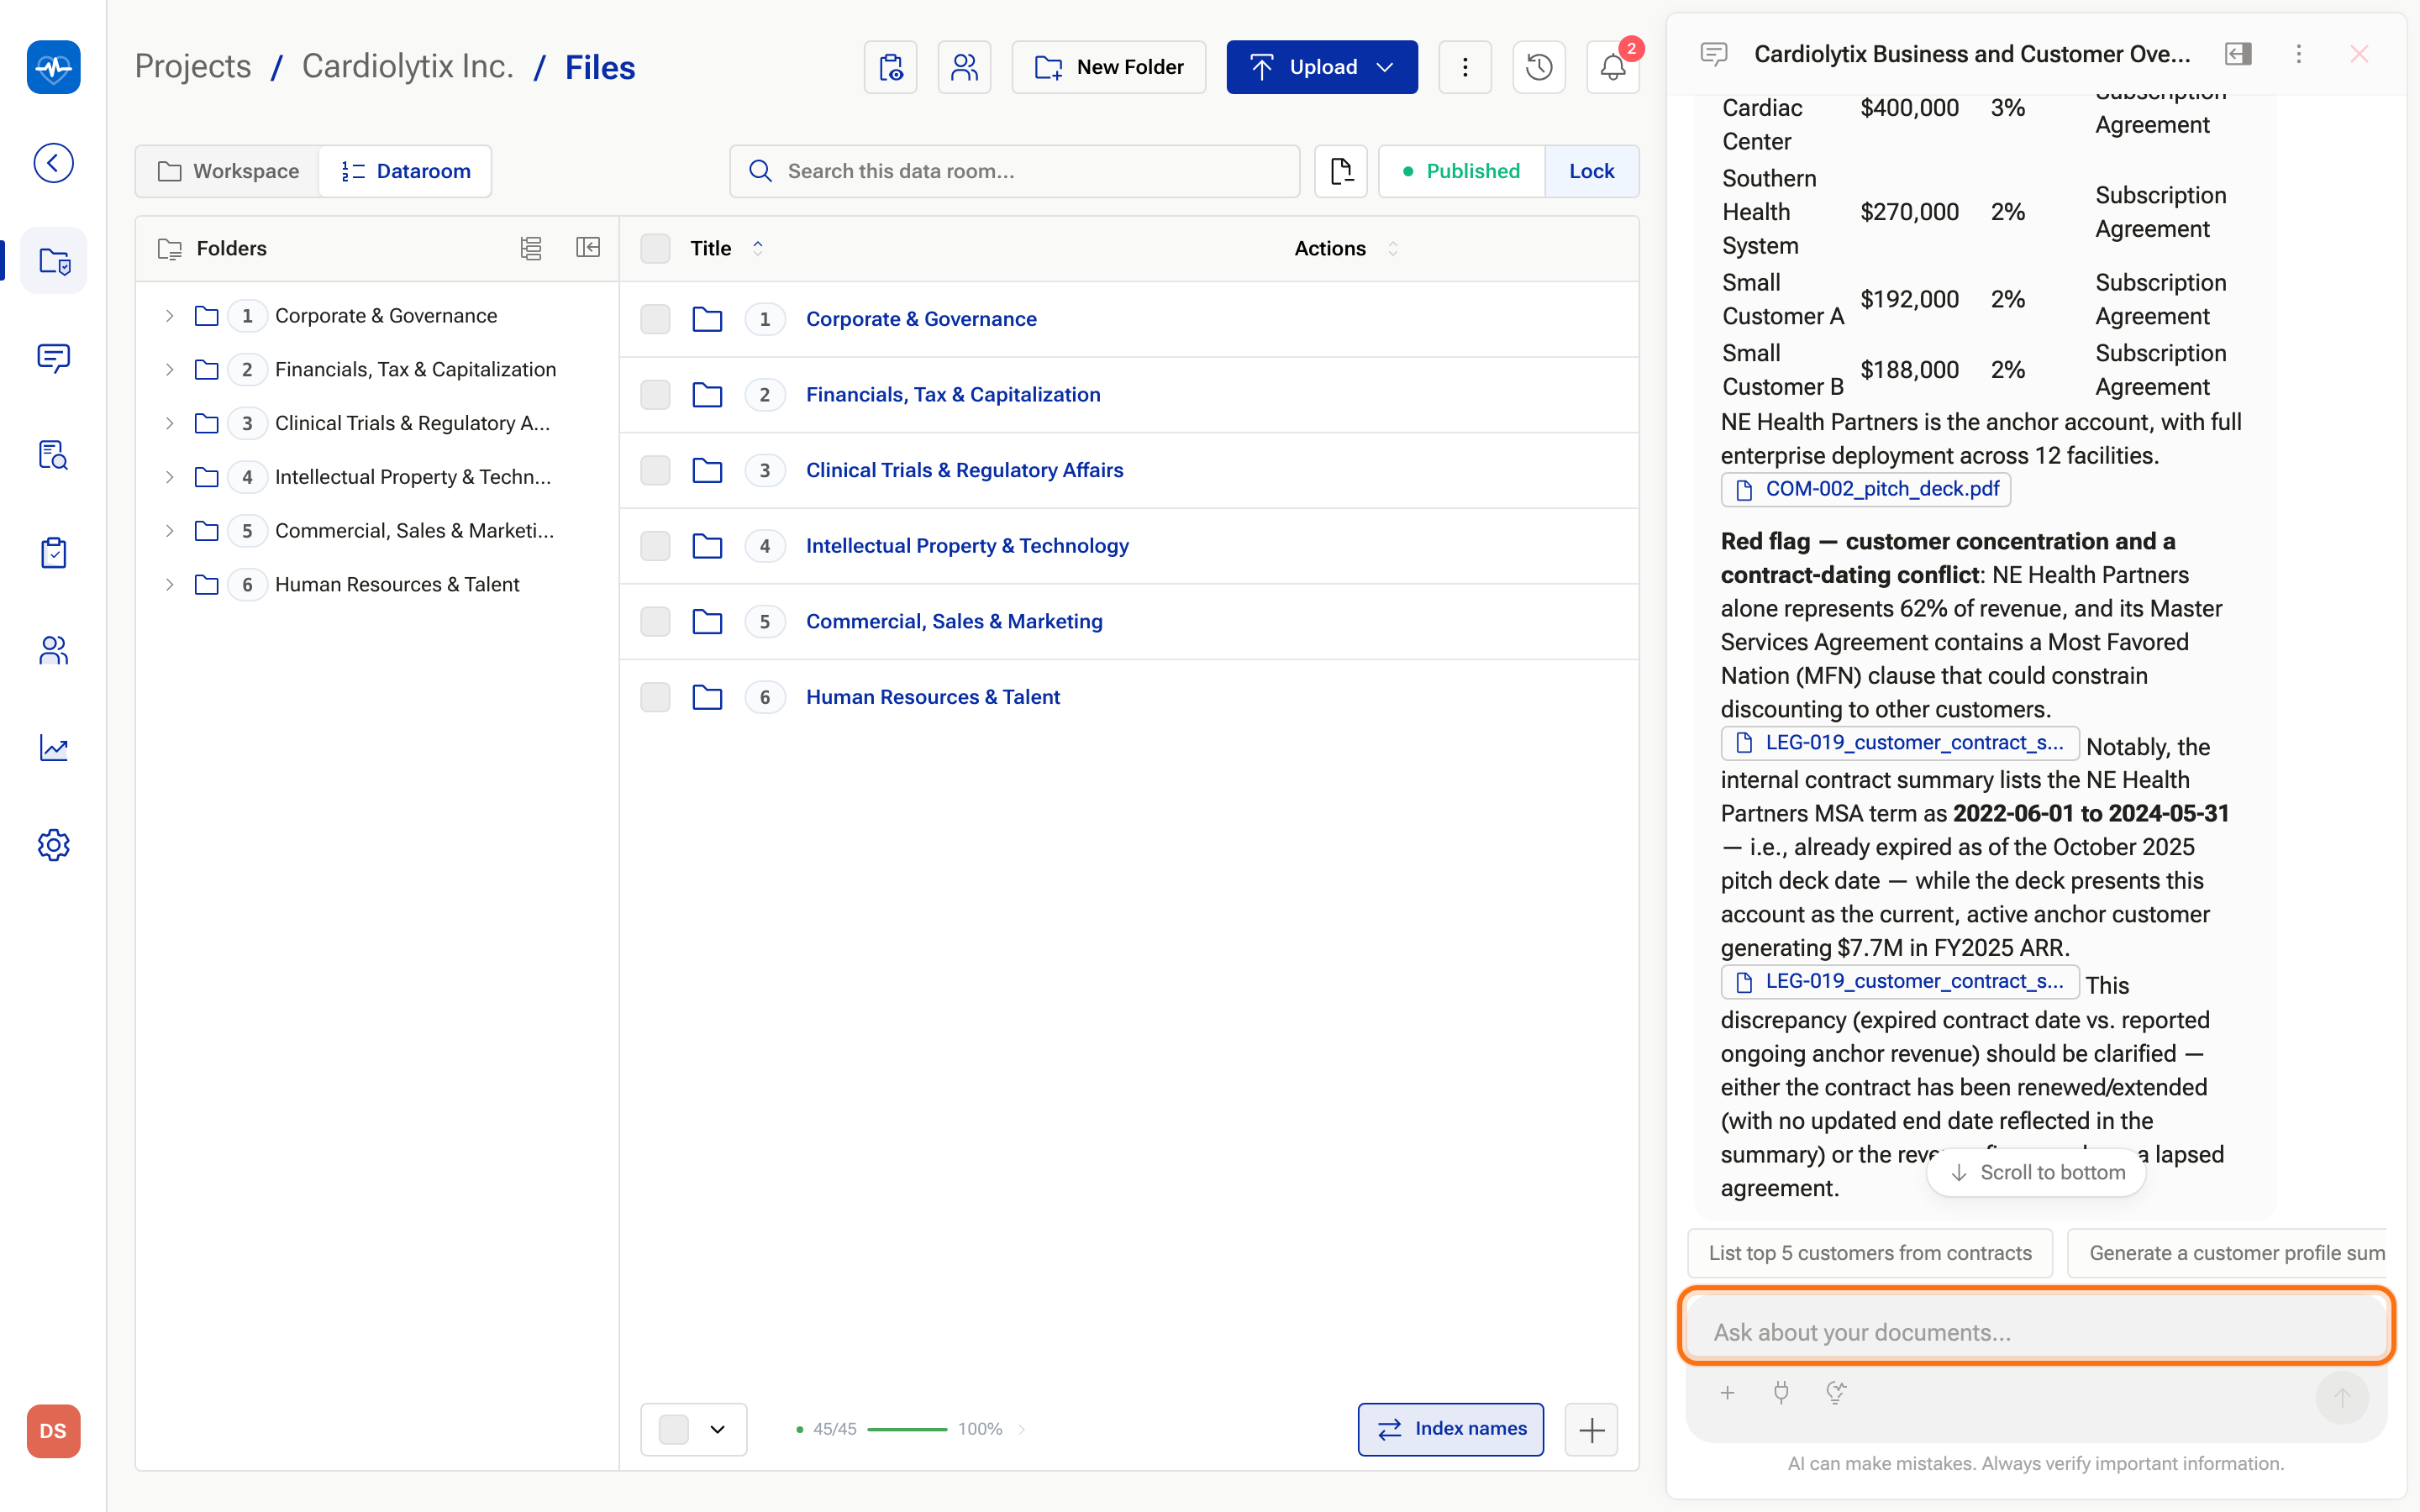Expand Financials, Tax & Capitalization tree node
Viewport: 2420px width, 1512px height.
[169, 370]
